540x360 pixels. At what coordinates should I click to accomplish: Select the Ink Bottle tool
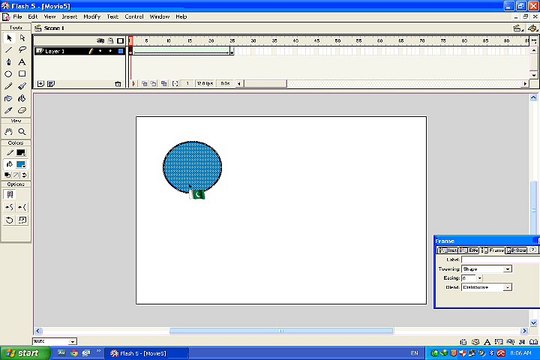(9, 99)
